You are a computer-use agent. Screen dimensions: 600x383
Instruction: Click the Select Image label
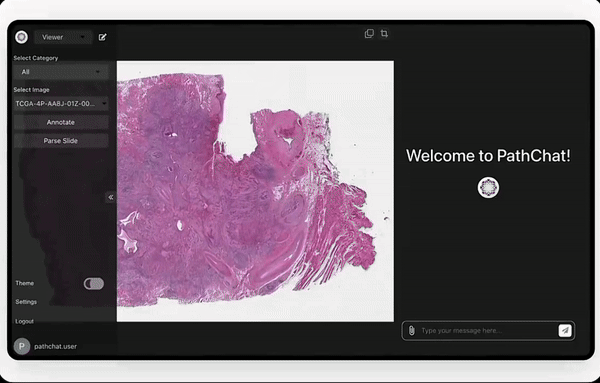[x=31, y=90]
